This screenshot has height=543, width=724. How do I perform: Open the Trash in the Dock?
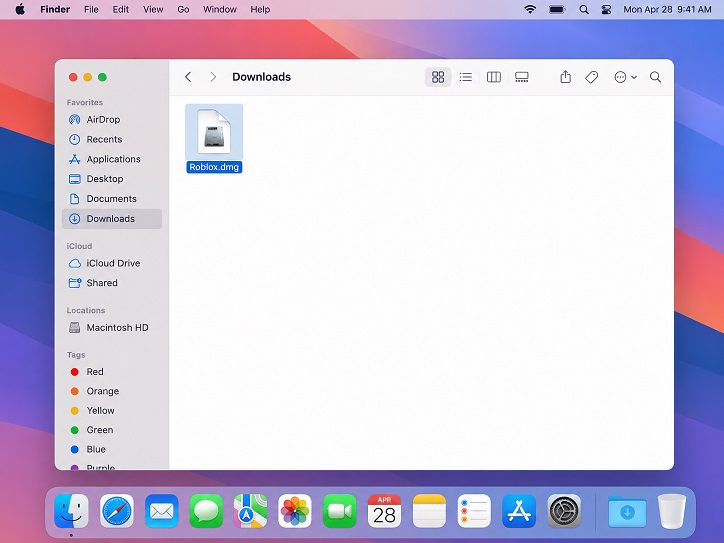(672, 511)
